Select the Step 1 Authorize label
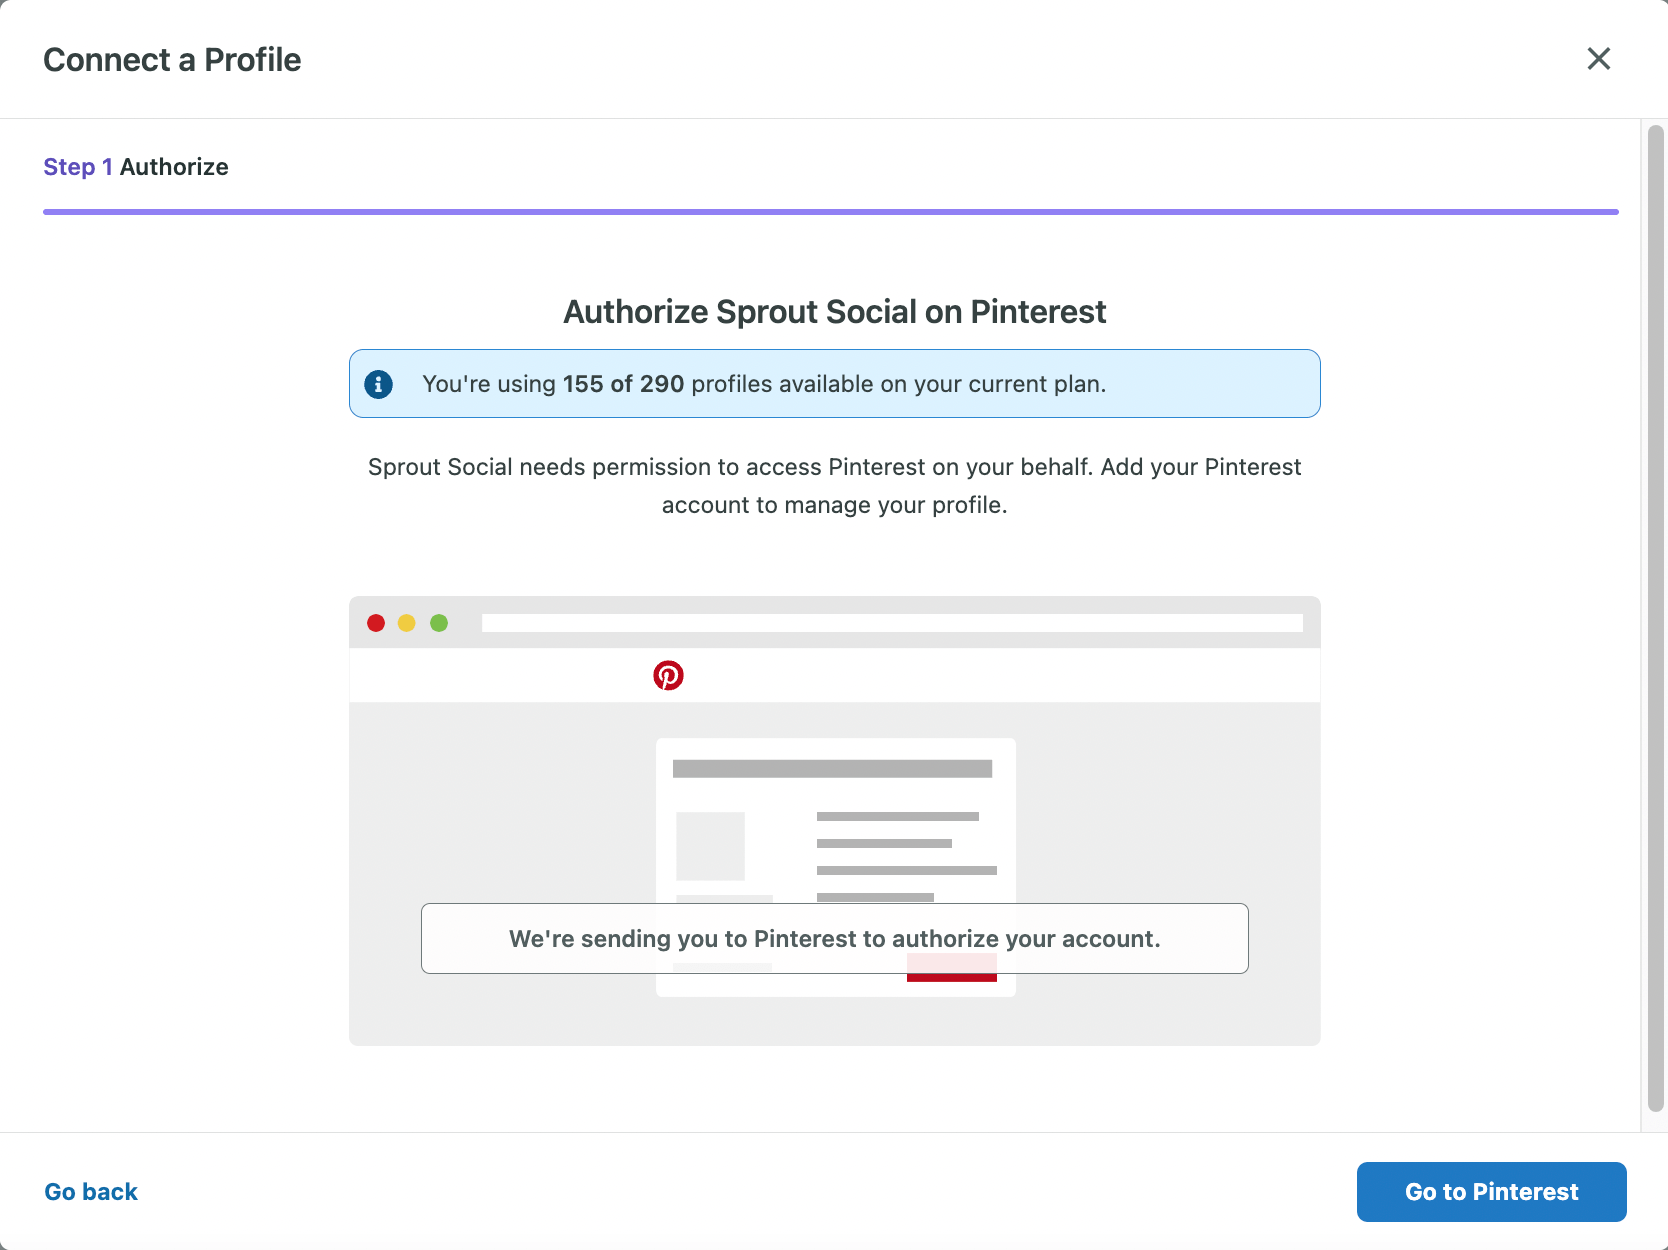Viewport: 1668px width, 1250px height. (136, 167)
